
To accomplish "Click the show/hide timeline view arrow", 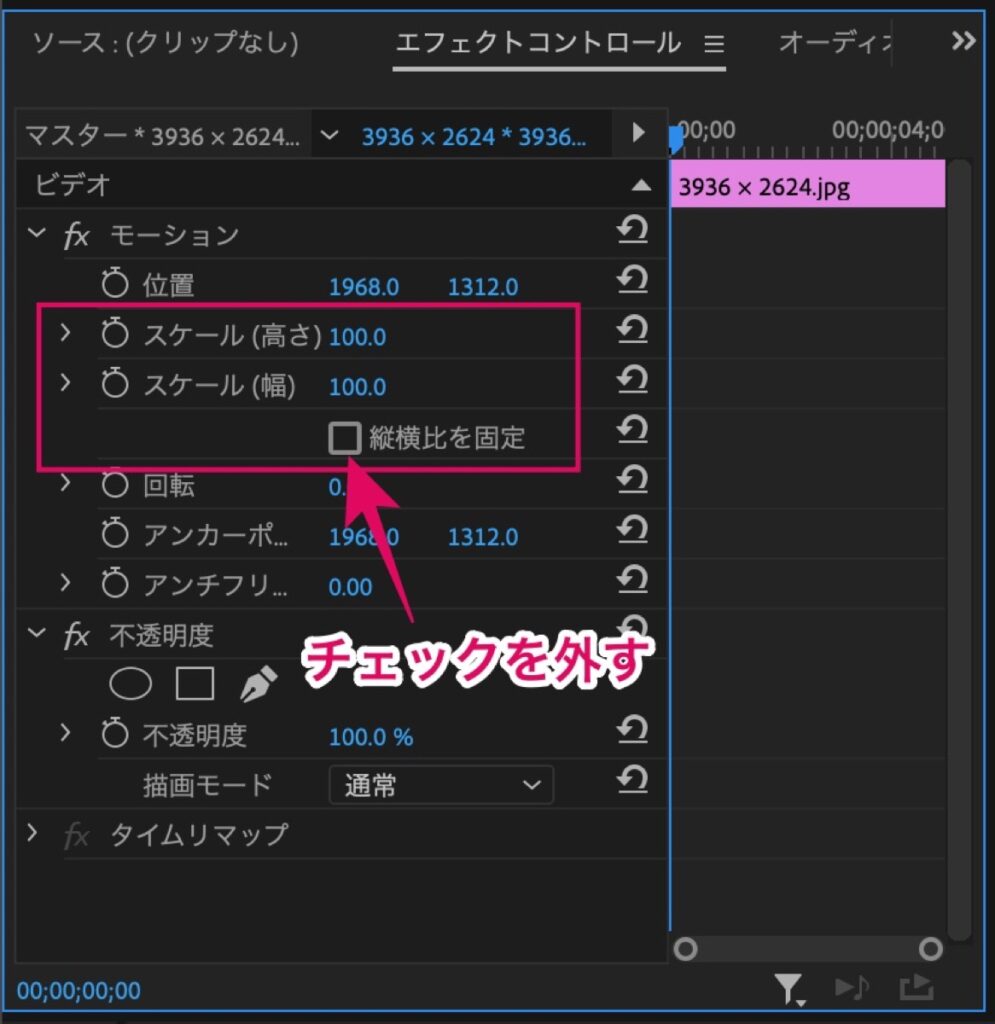I will pyautogui.click(x=639, y=133).
